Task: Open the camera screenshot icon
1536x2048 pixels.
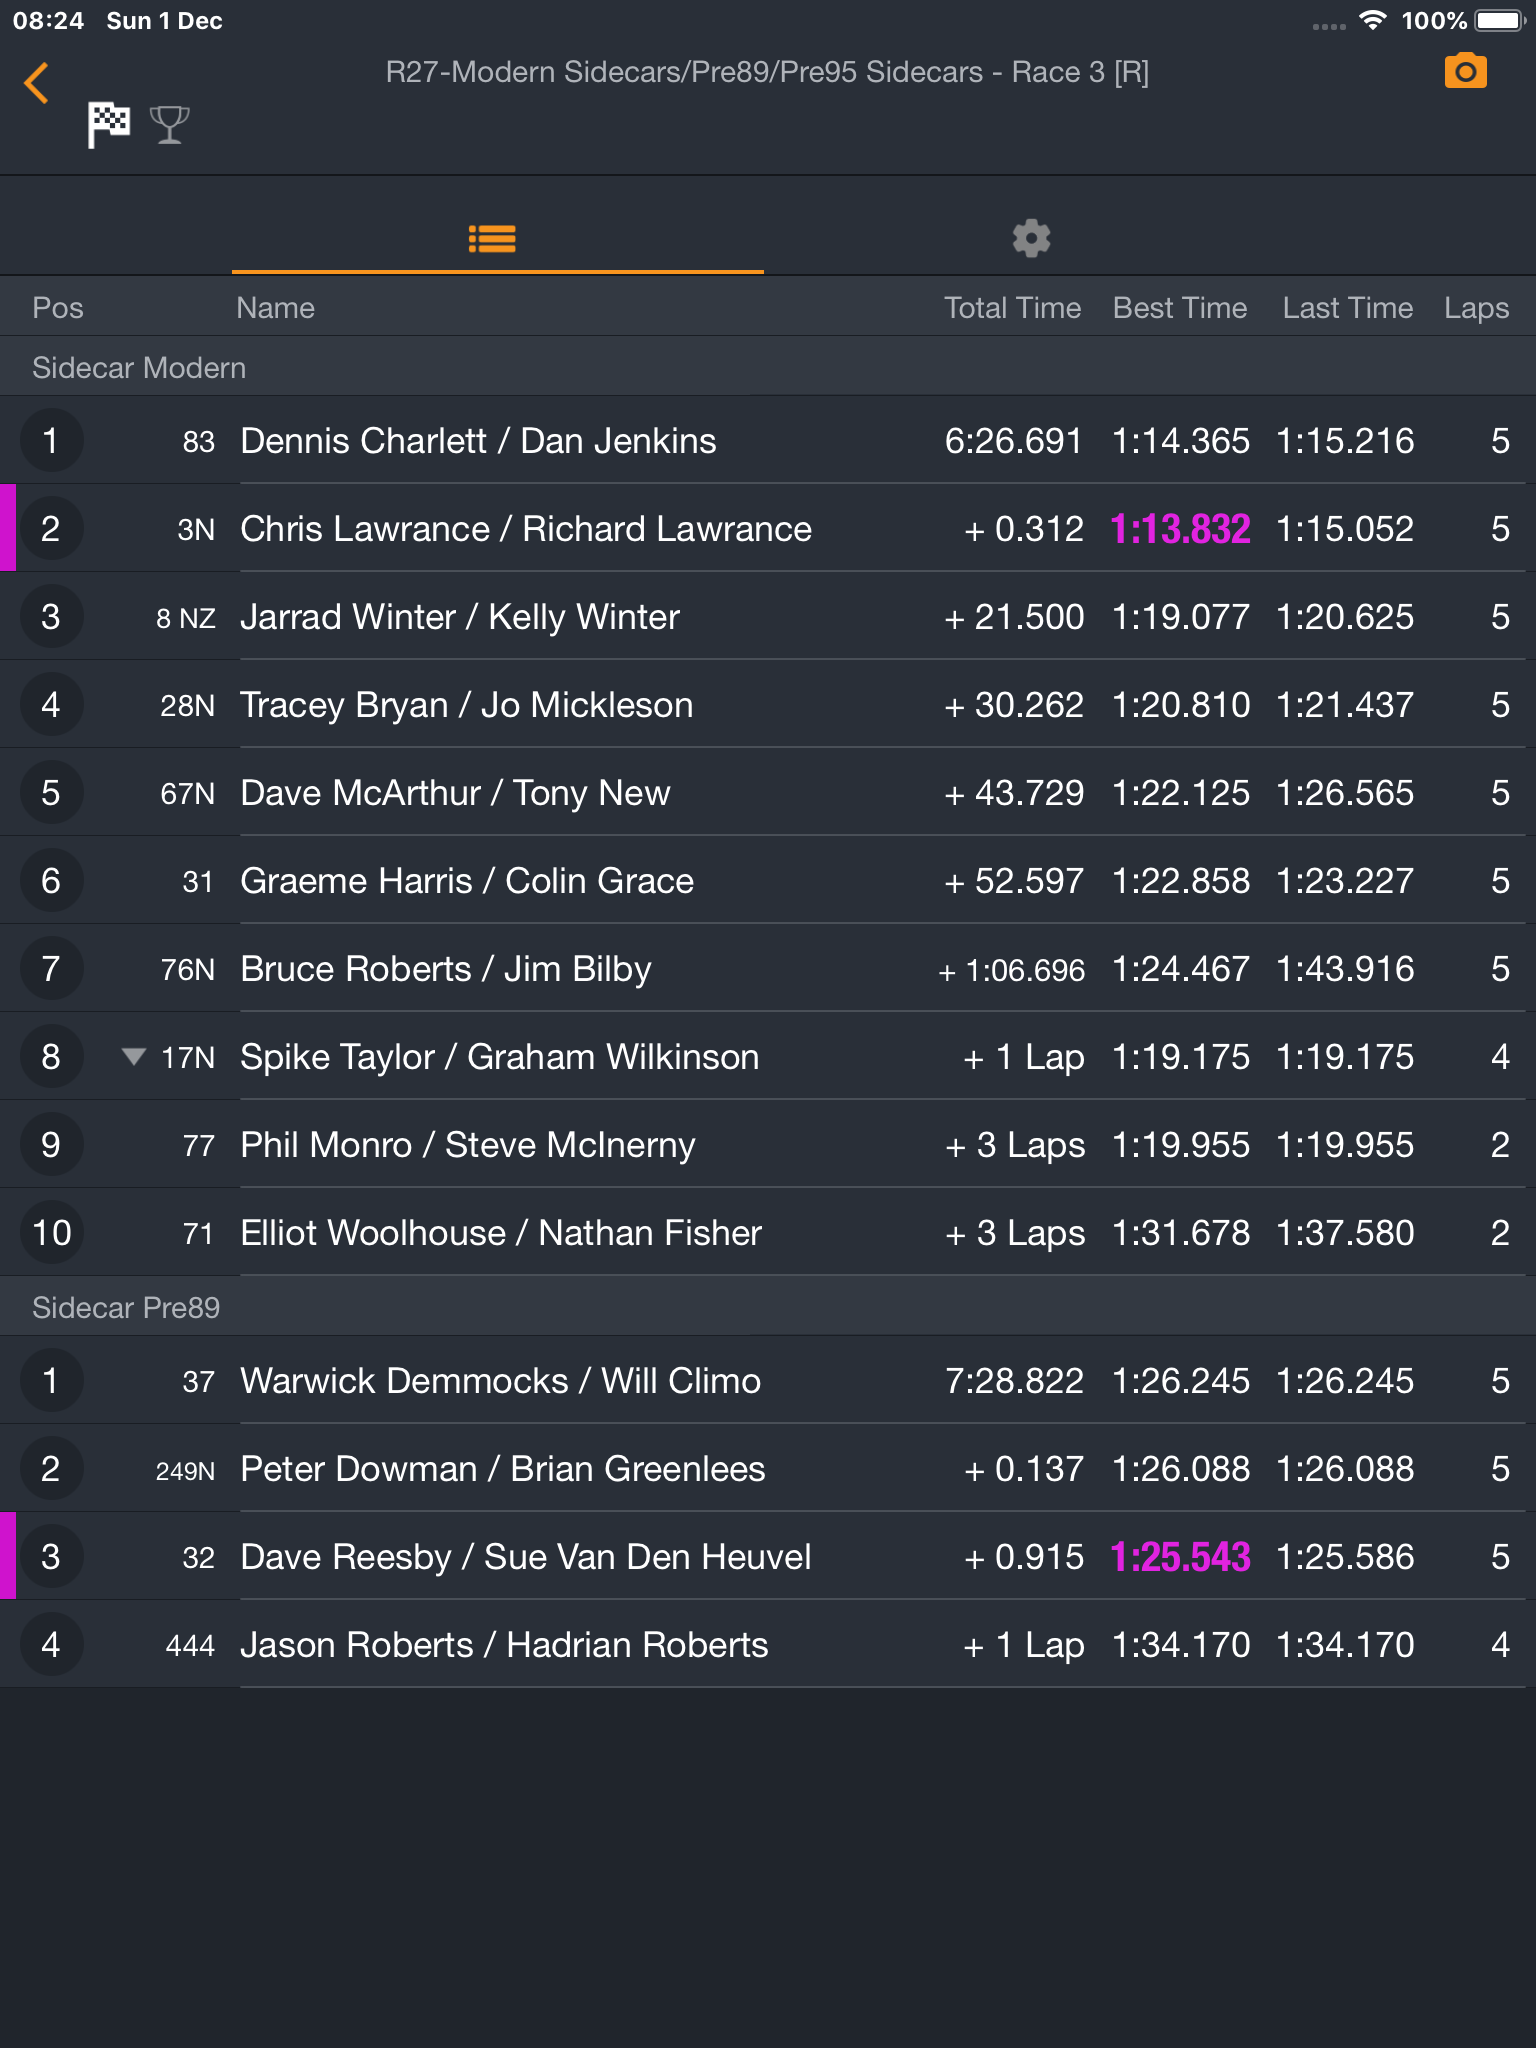Action: [1465, 71]
